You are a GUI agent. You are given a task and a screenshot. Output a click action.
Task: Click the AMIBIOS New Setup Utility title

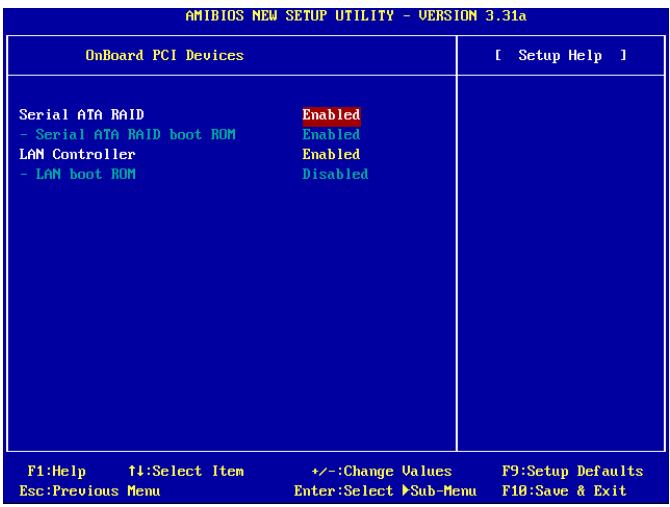pos(356,16)
